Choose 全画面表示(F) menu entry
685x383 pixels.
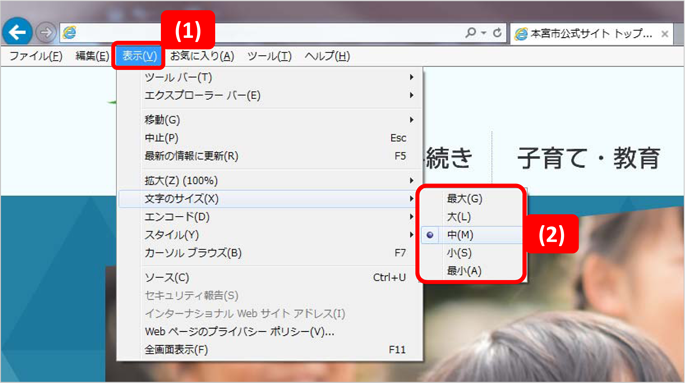(x=270, y=350)
